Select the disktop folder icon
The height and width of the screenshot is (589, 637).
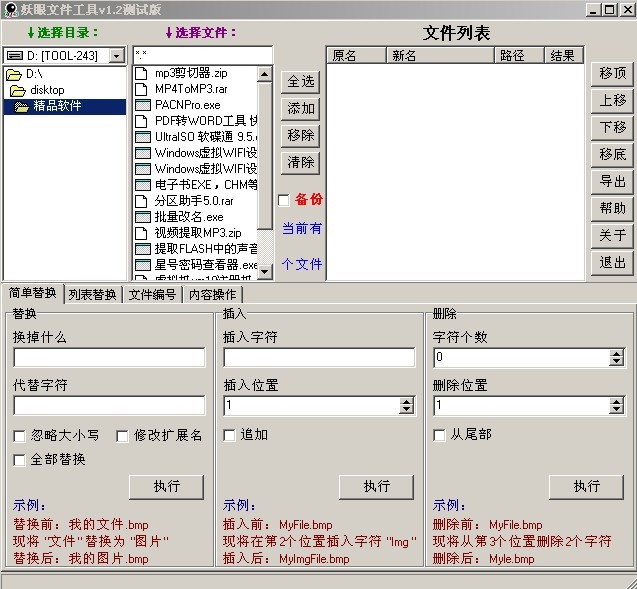point(18,91)
